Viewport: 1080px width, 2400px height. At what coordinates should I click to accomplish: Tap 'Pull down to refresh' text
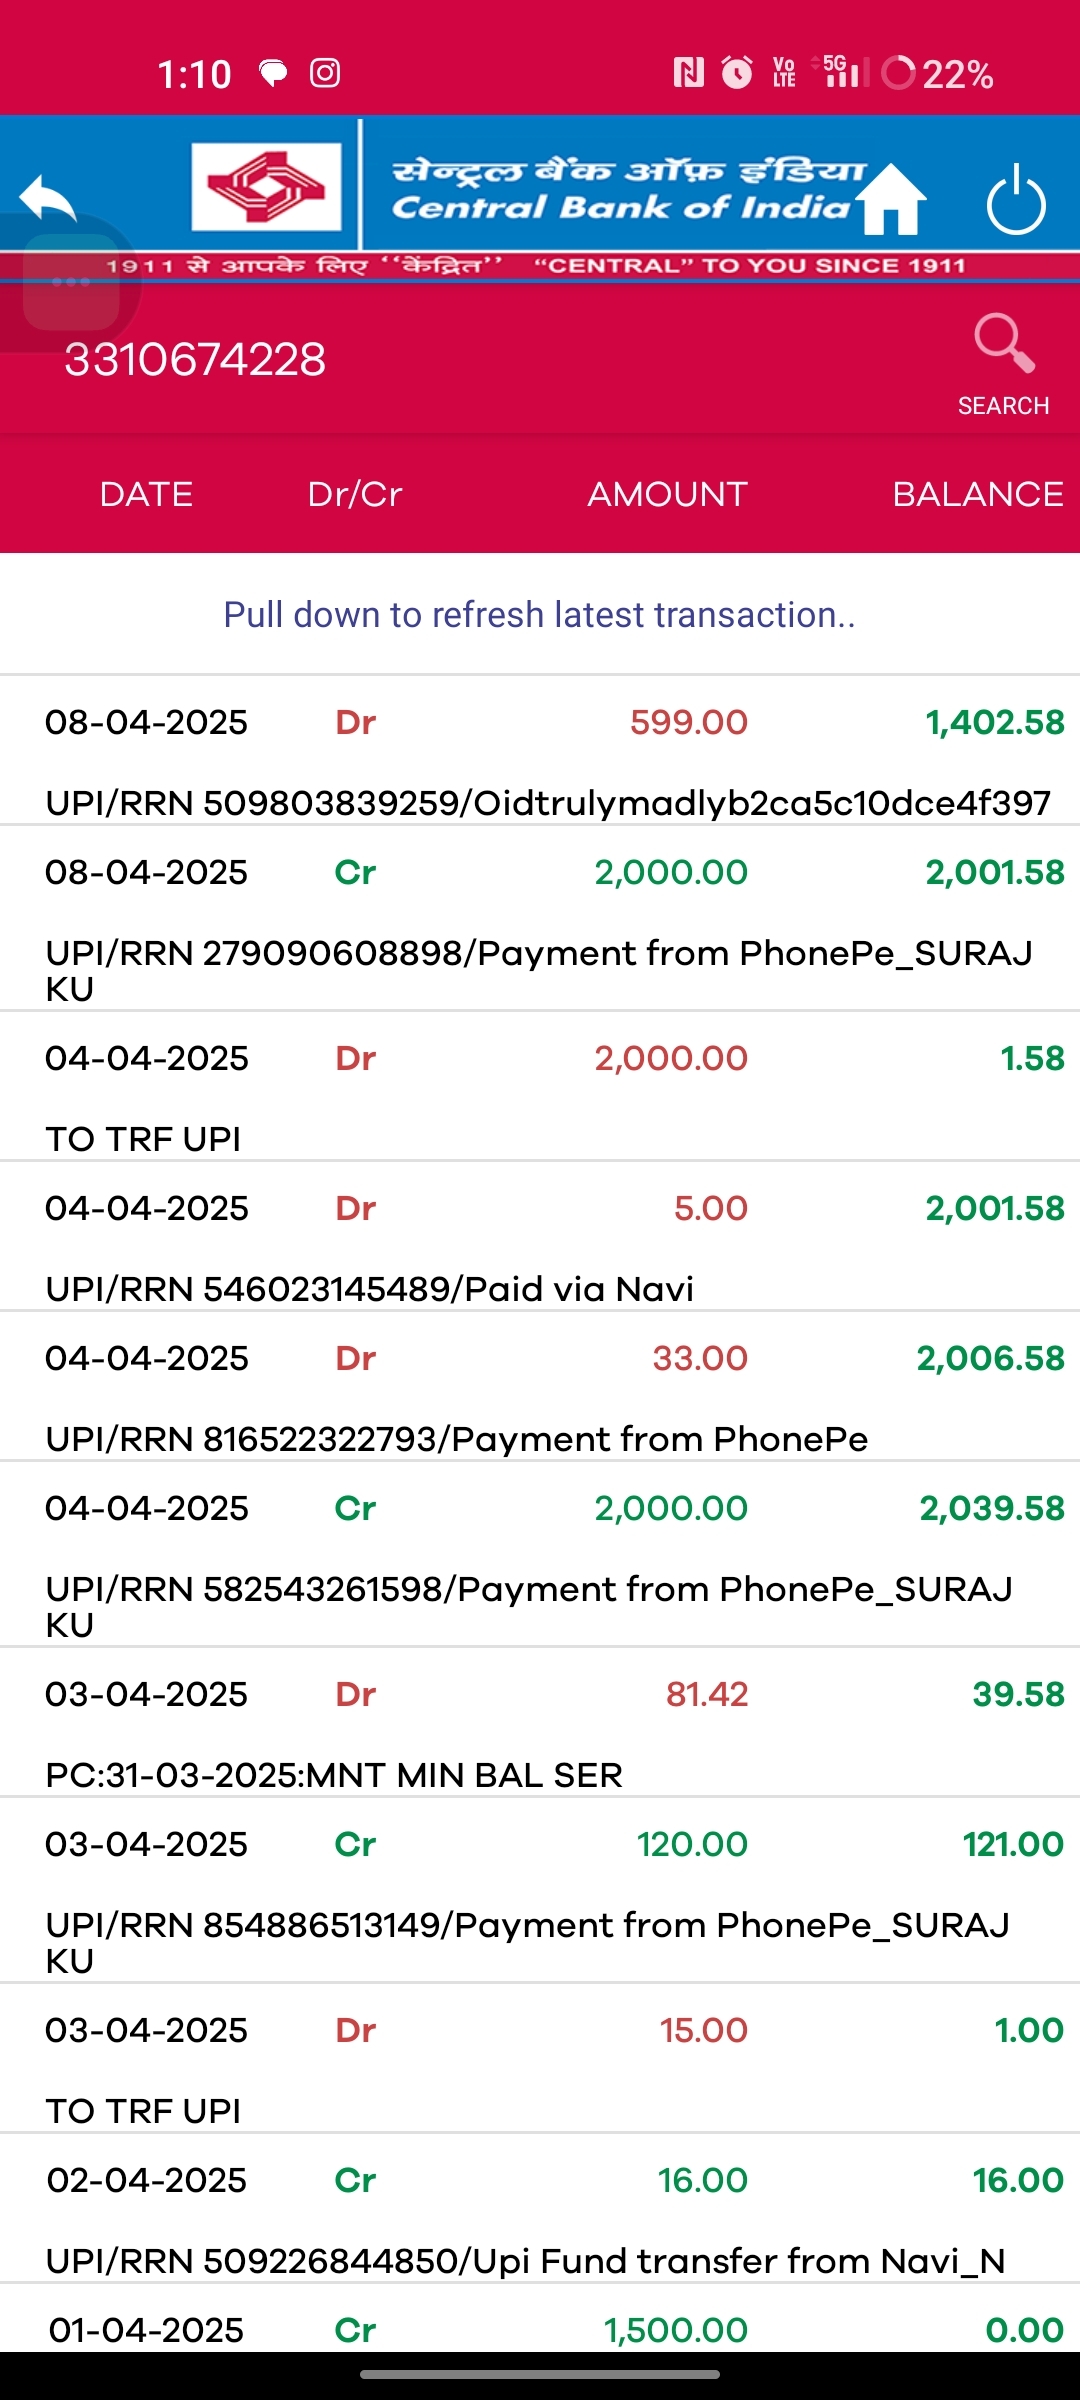(539, 614)
